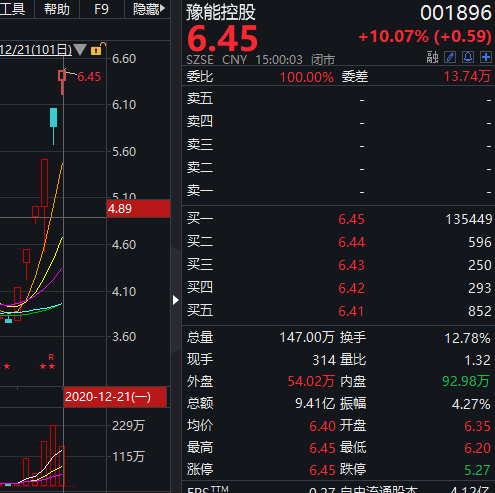Click the 买二 volume 596

480,242
